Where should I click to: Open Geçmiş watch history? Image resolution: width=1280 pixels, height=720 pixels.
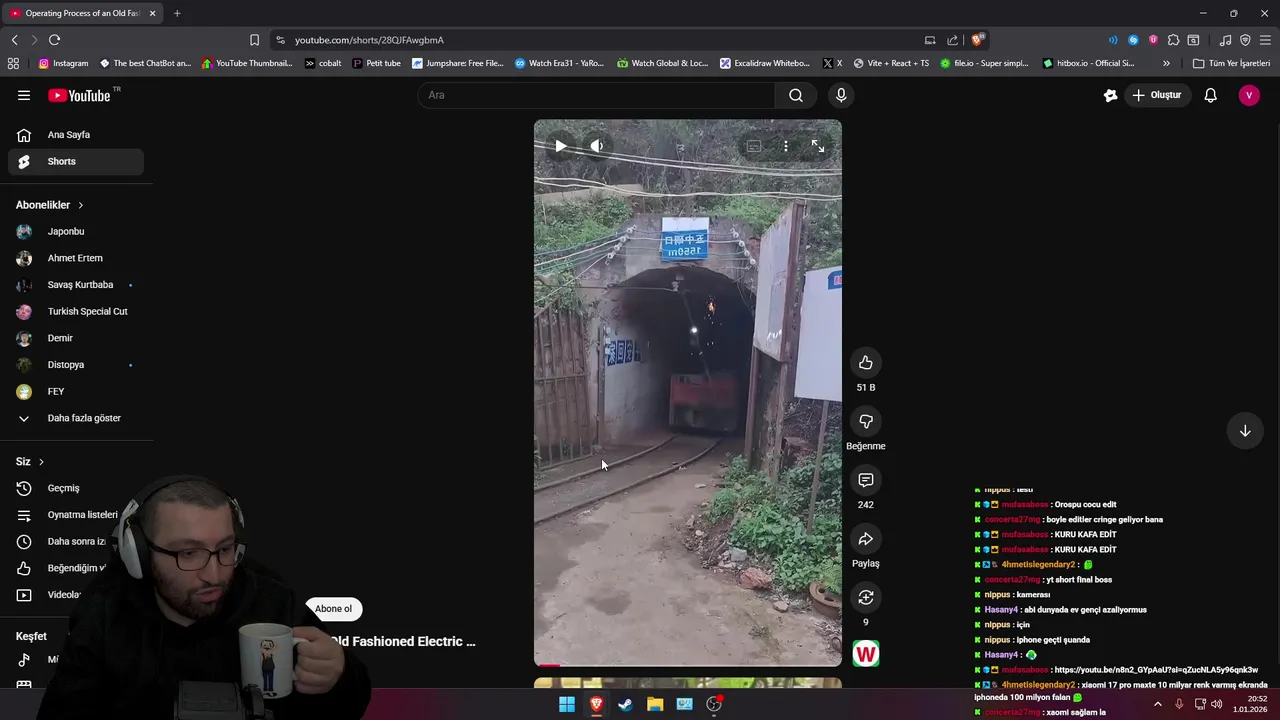76,488
